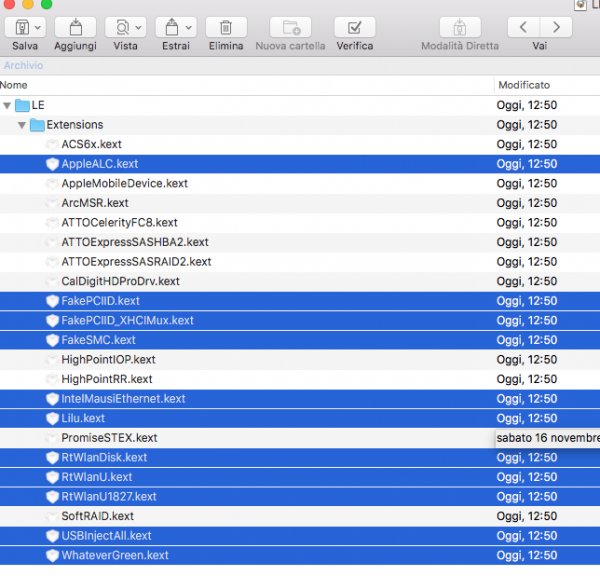Collapse the LE folder disclosure triangle
This screenshot has height=576, width=600.
(8, 105)
